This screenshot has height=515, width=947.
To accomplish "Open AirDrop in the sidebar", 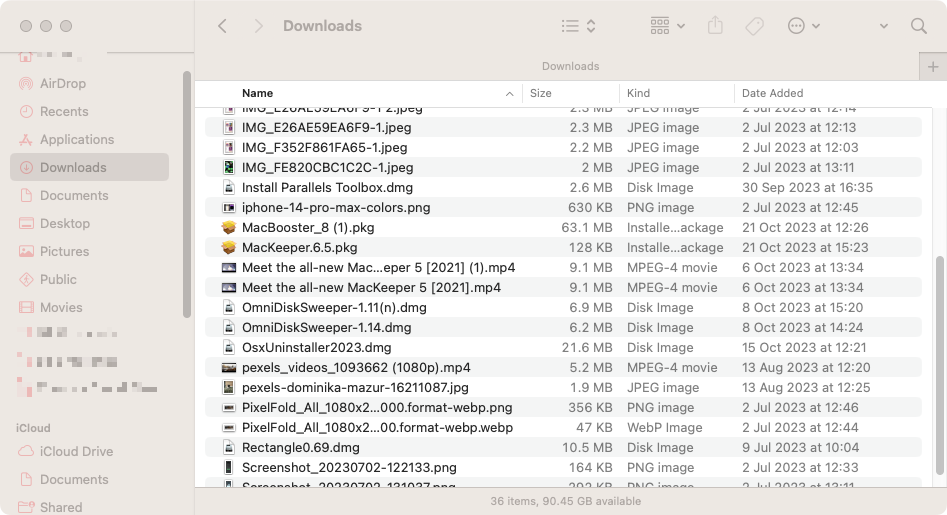I will pyautogui.click(x=89, y=83).
